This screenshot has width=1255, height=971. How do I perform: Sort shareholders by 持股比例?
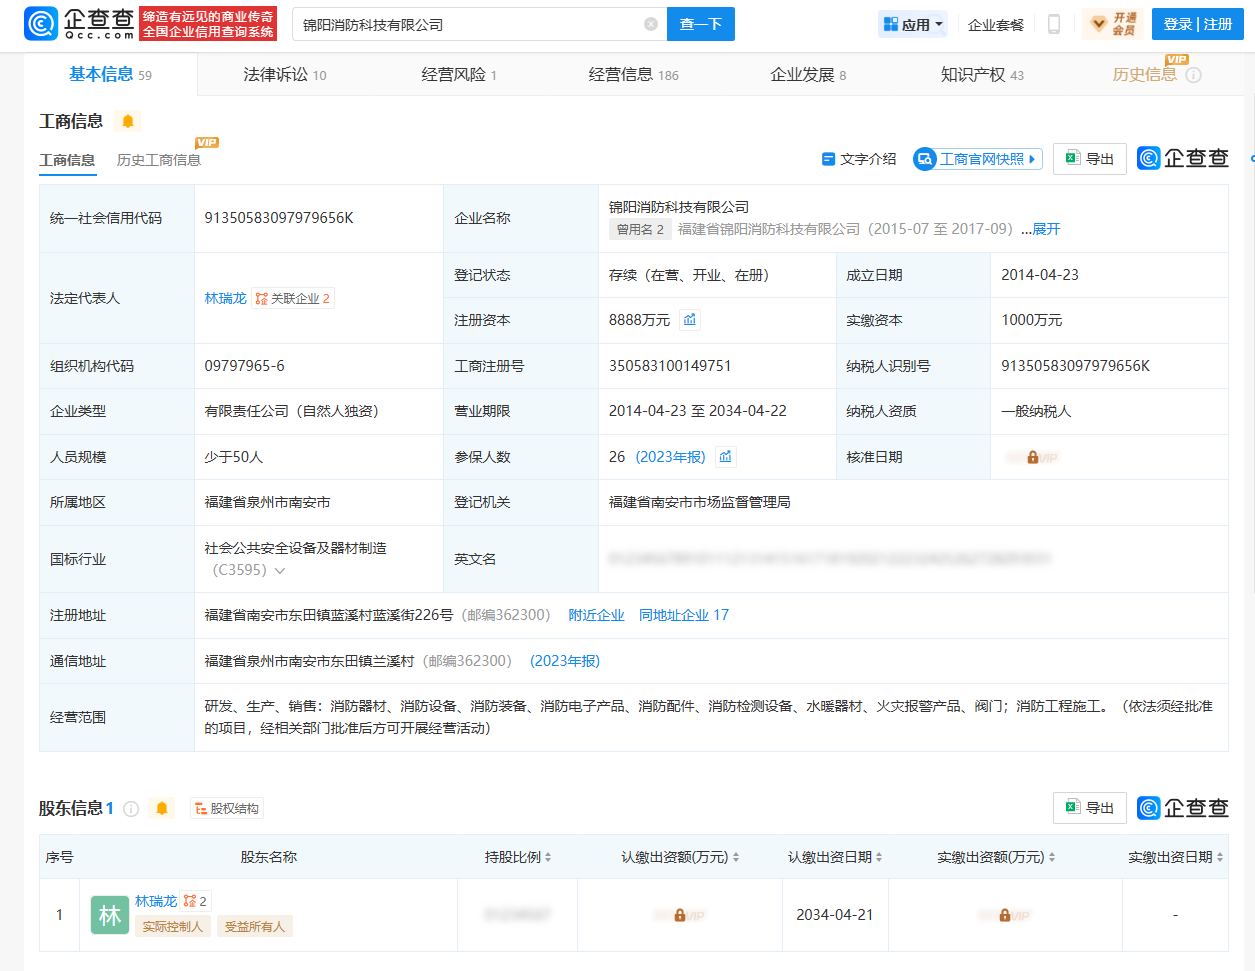pos(548,857)
